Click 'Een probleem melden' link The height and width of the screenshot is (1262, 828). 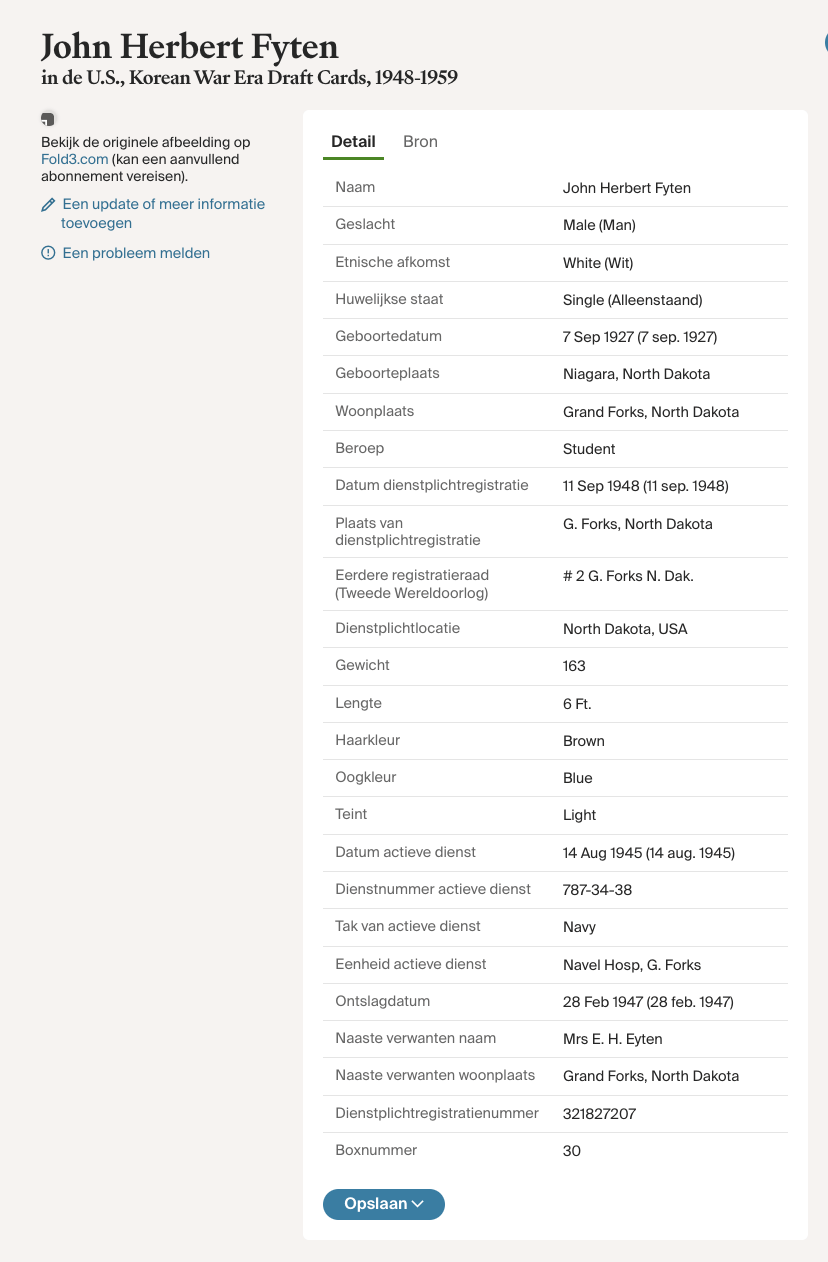click(136, 253)
